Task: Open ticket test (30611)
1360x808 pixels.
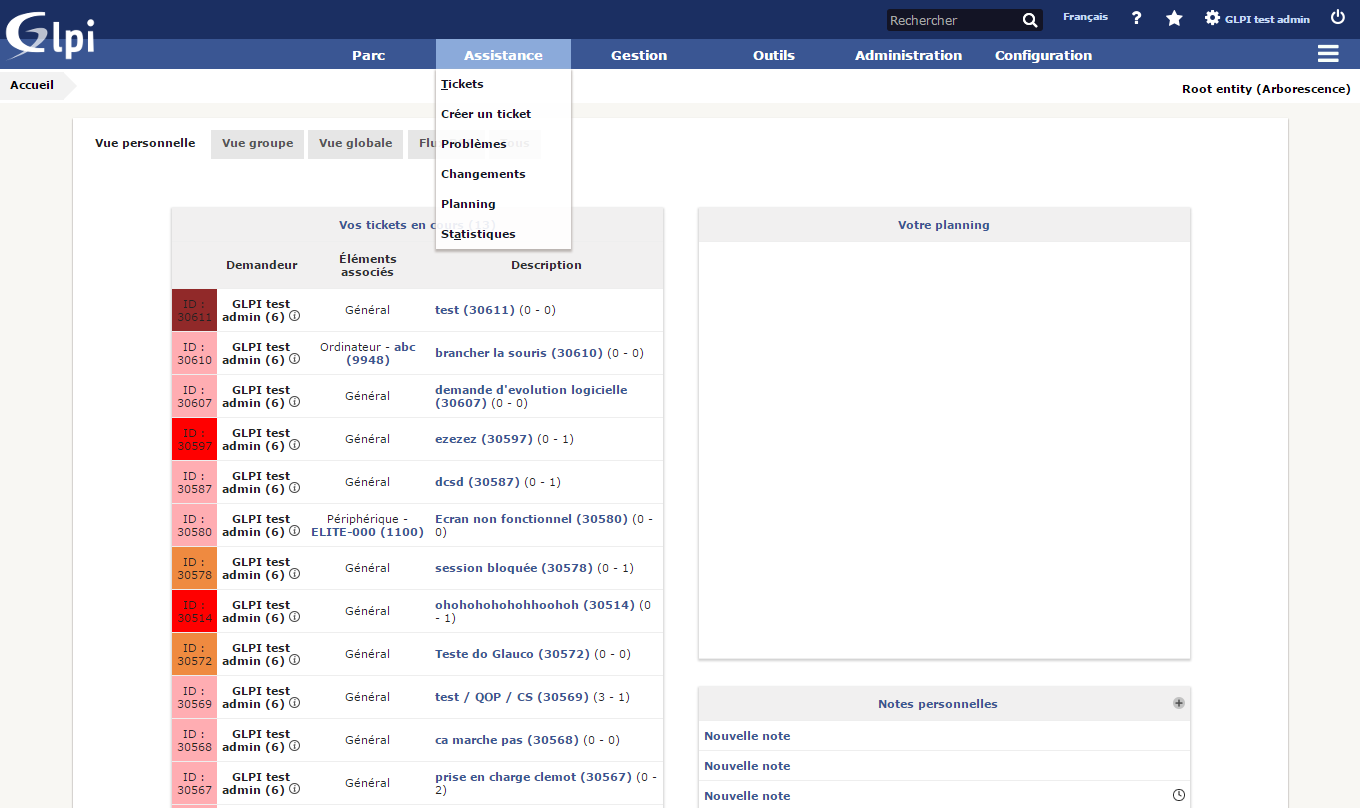Action: 475,310
